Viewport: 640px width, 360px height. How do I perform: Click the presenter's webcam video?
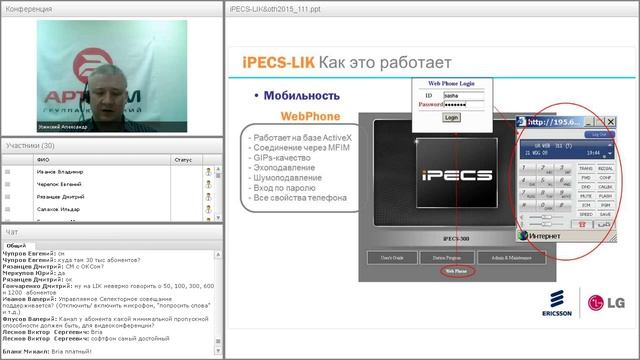tap(112, 76)
